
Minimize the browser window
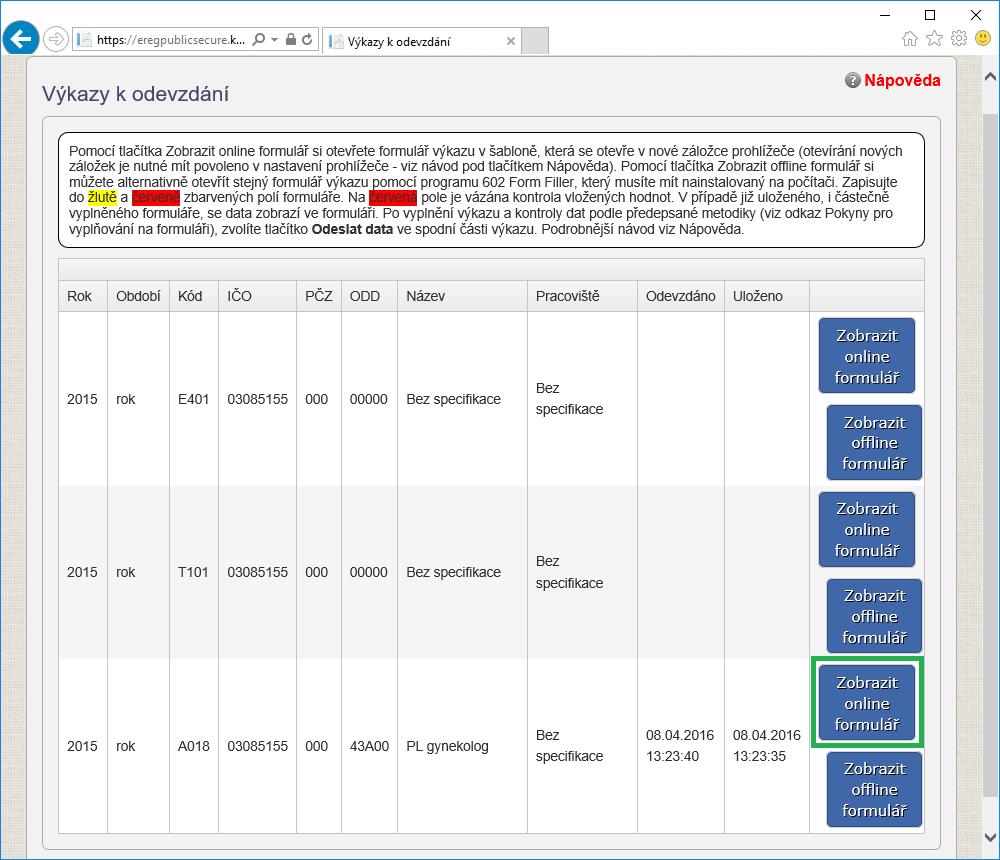tap(885, 15)
